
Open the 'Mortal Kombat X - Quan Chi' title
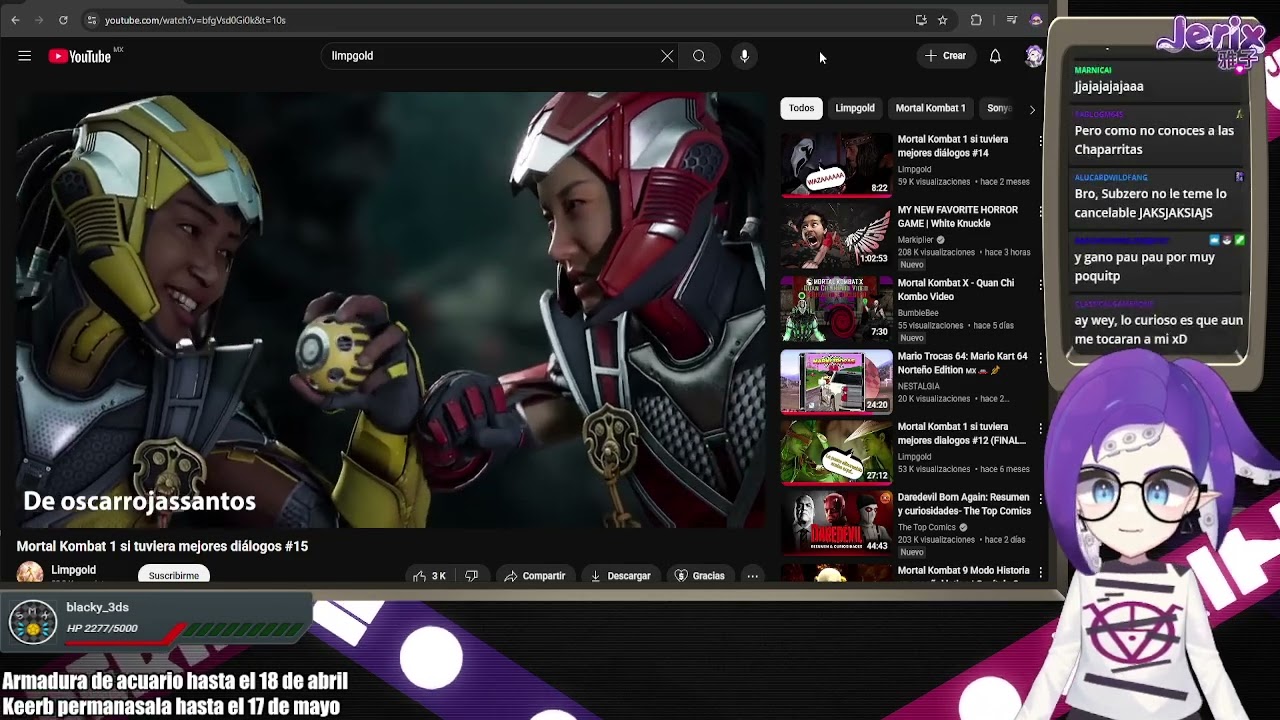tap(955, 290)
